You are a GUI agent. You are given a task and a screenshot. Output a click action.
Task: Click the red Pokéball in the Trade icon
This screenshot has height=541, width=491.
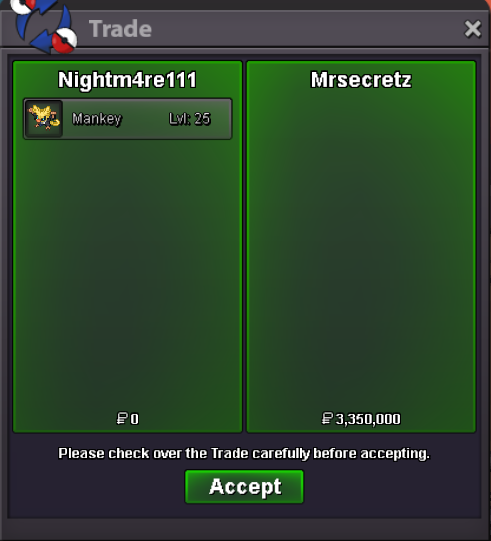(x=65, y=40)
